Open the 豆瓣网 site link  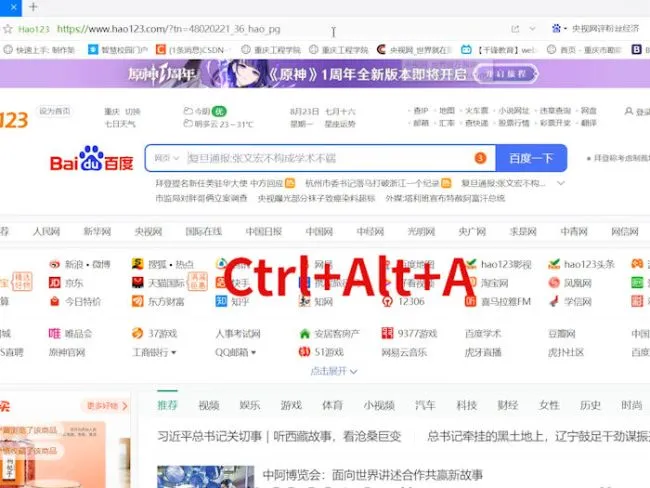point(562,334)
